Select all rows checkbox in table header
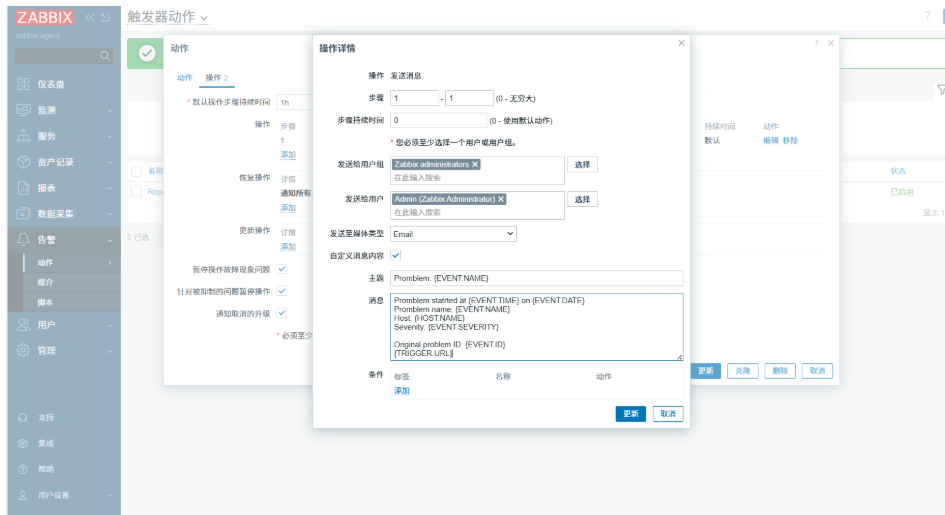Viewport: 945px width, 515px height. click(x=137, y=172)
